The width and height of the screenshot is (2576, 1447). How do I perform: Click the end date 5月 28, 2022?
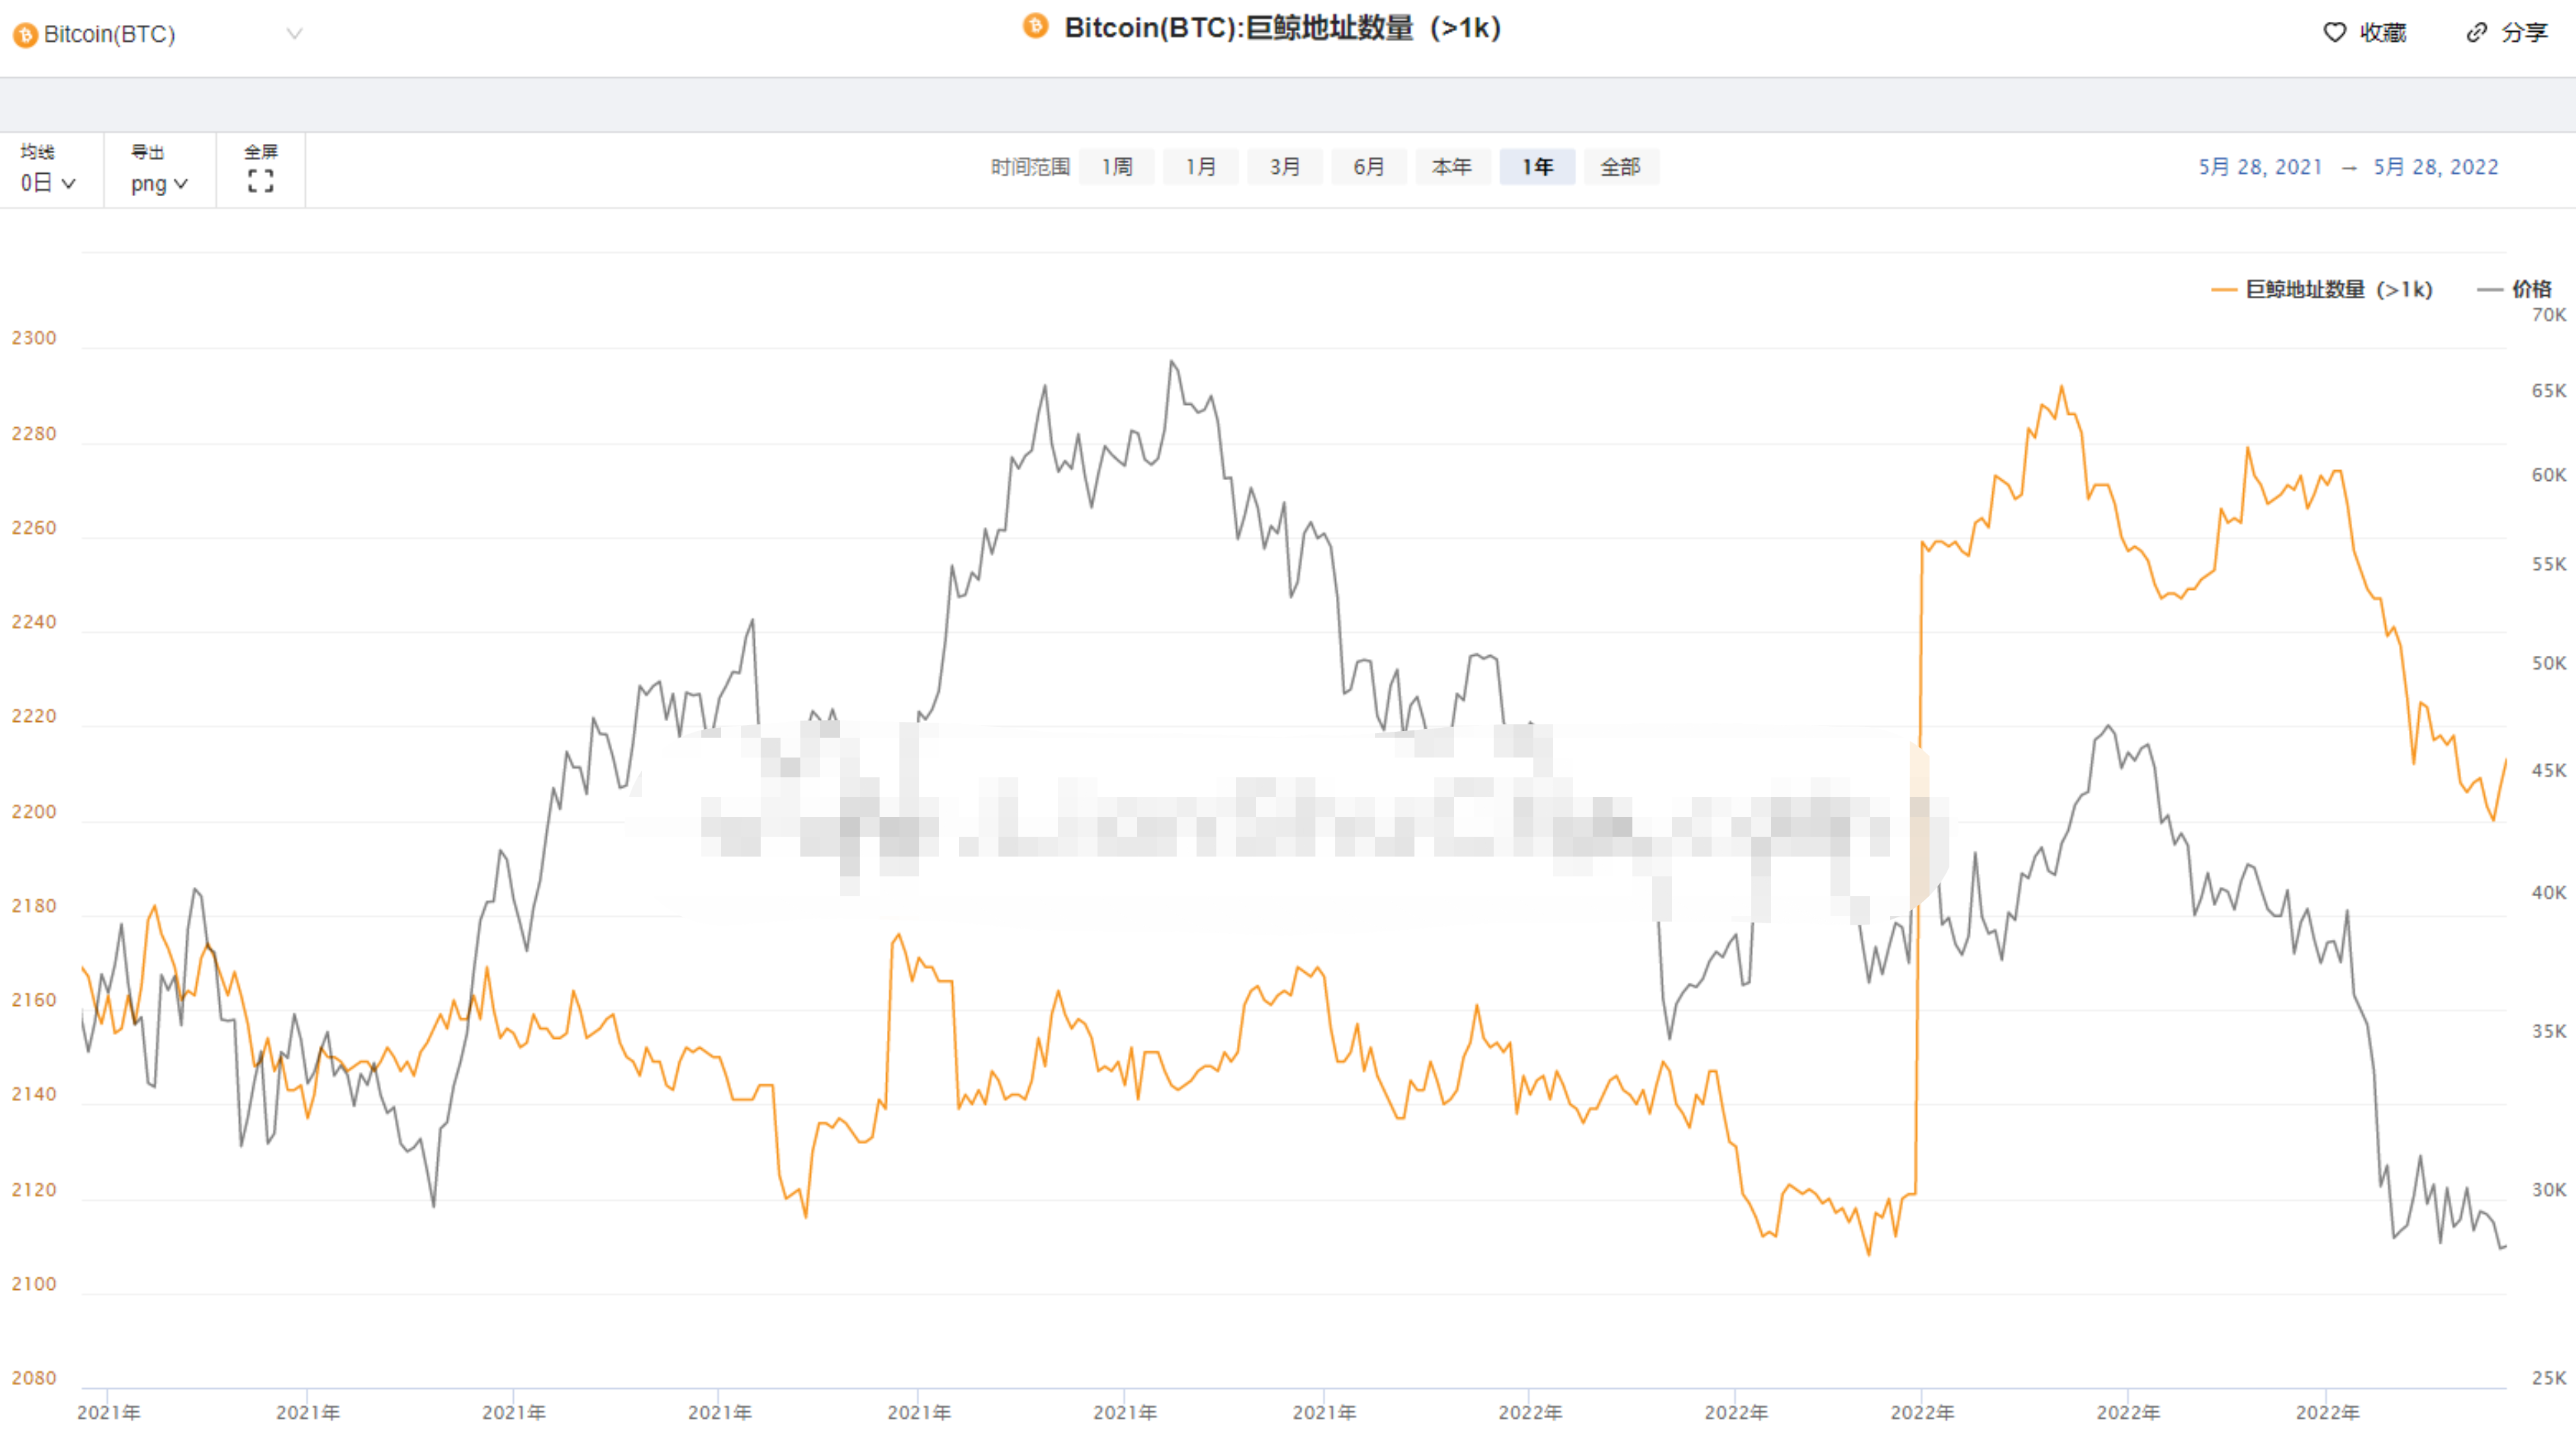coord(2436,167)
